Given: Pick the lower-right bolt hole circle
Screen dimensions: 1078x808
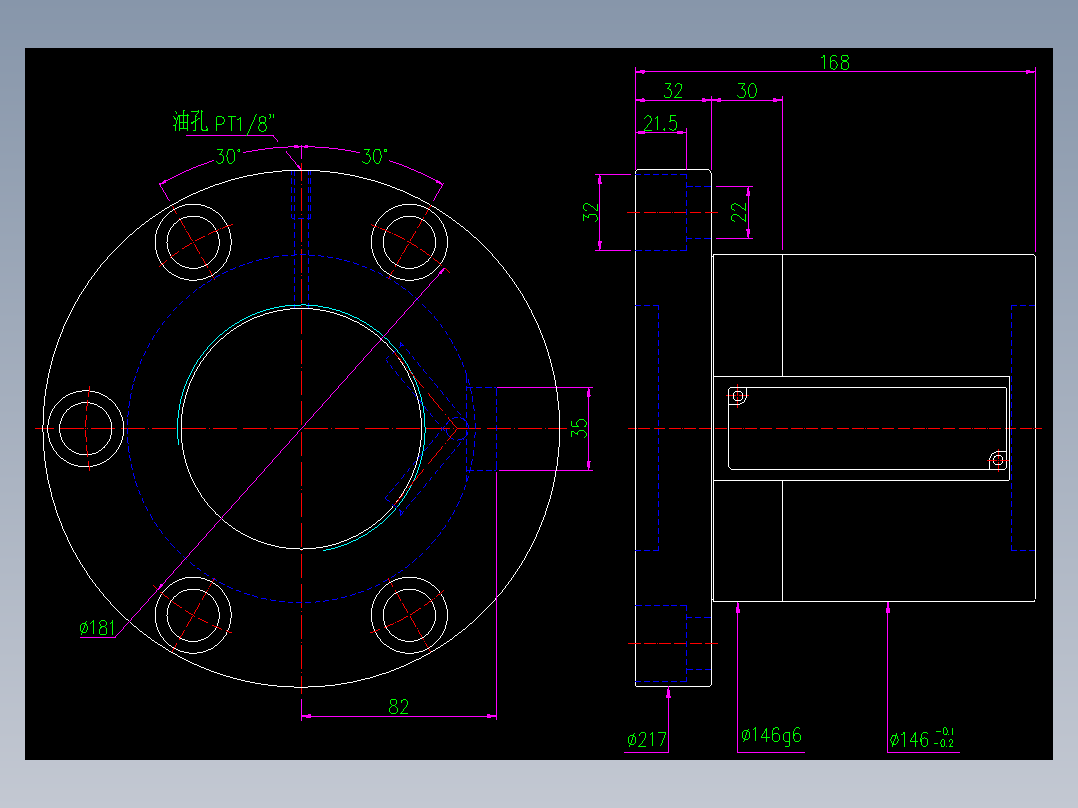Looking at the screenshot, I should (x=409, y=615).
